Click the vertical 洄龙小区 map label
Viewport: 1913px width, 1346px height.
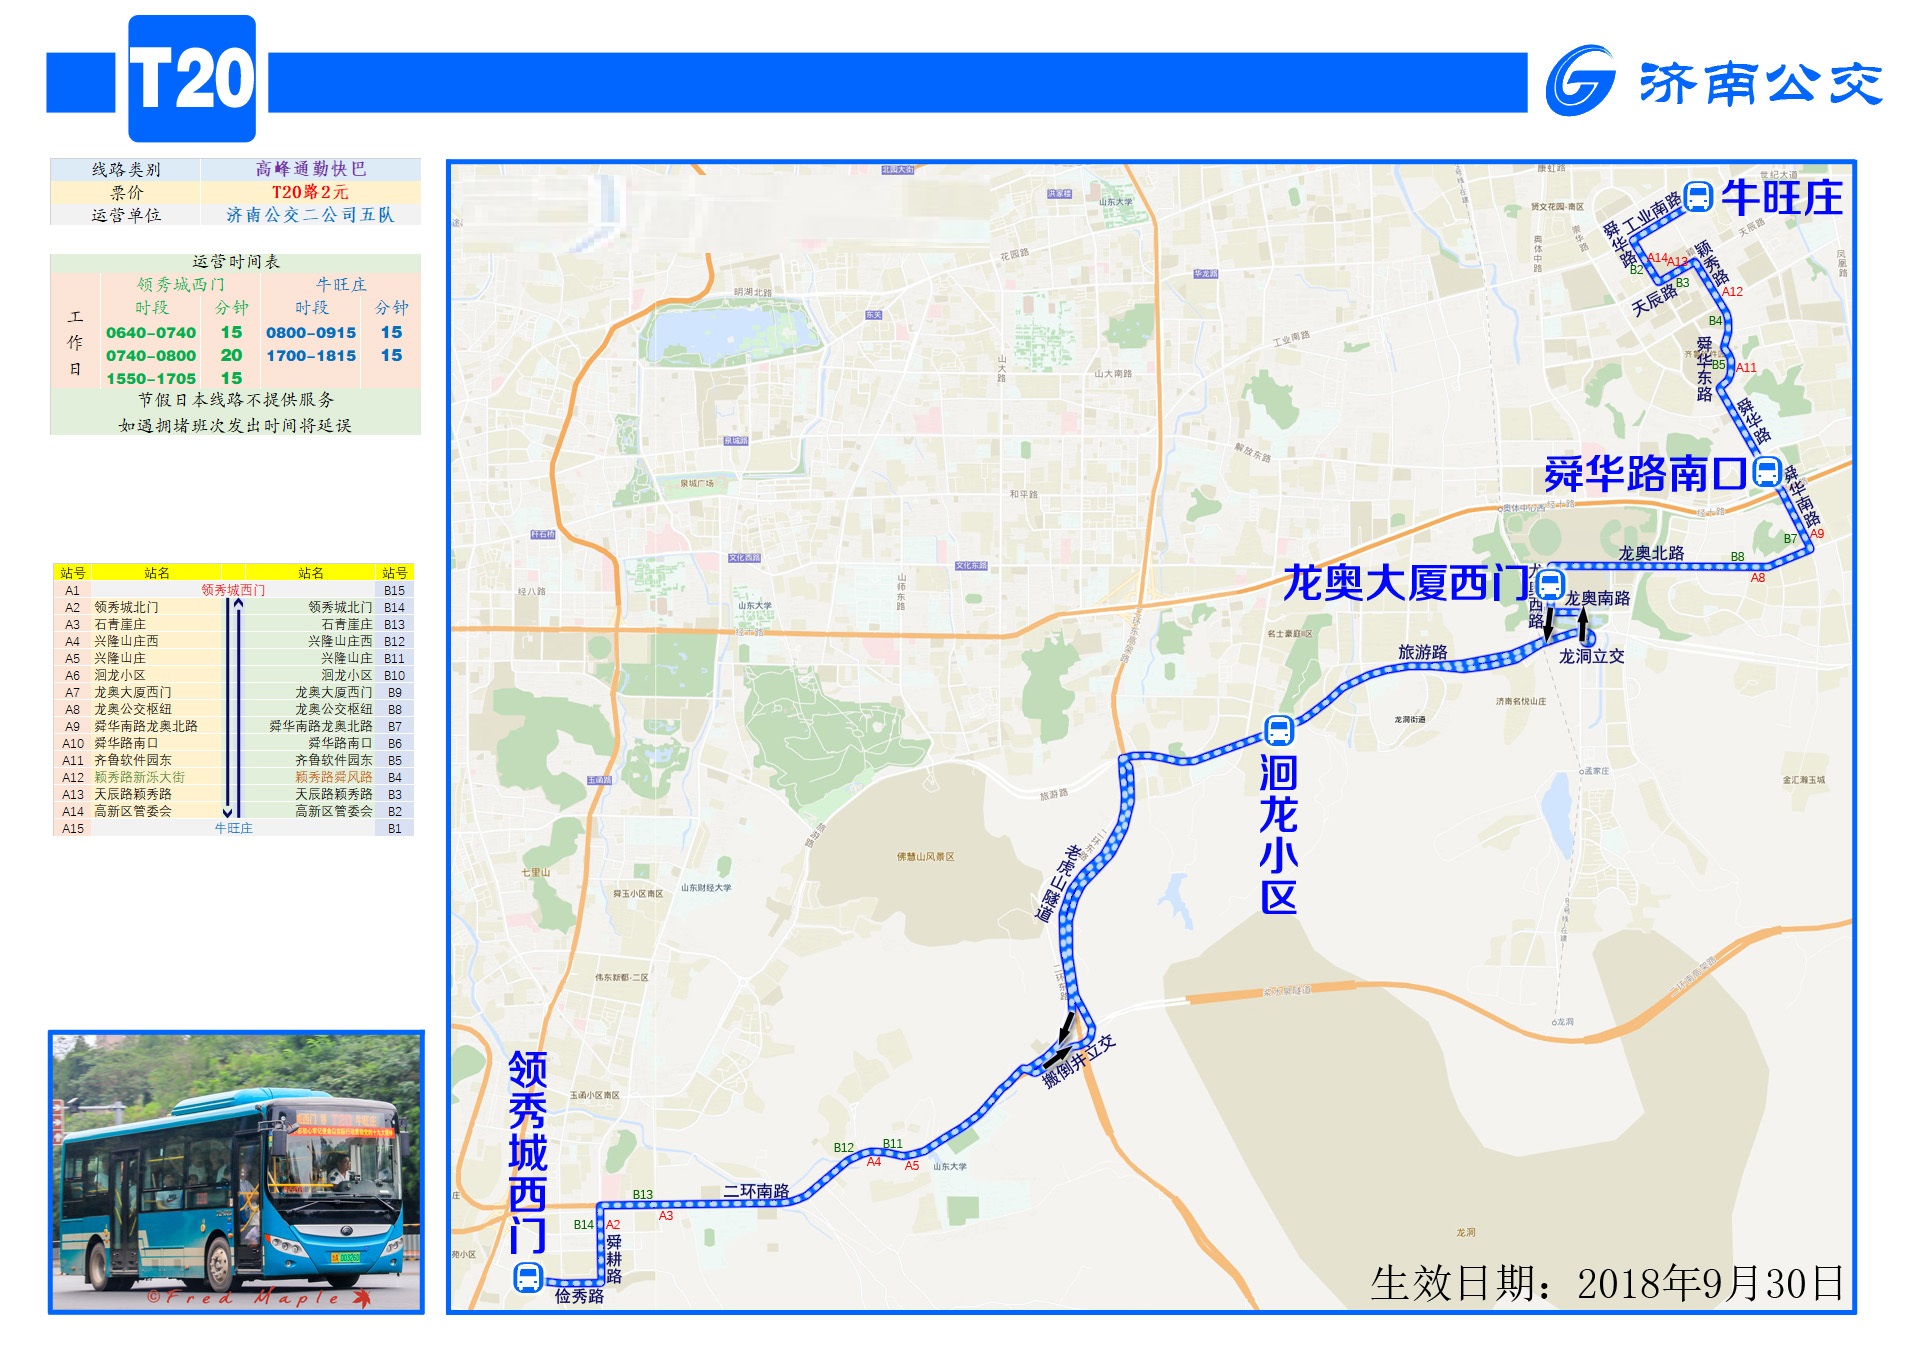pyautogui.click(x=1278, y=834)
